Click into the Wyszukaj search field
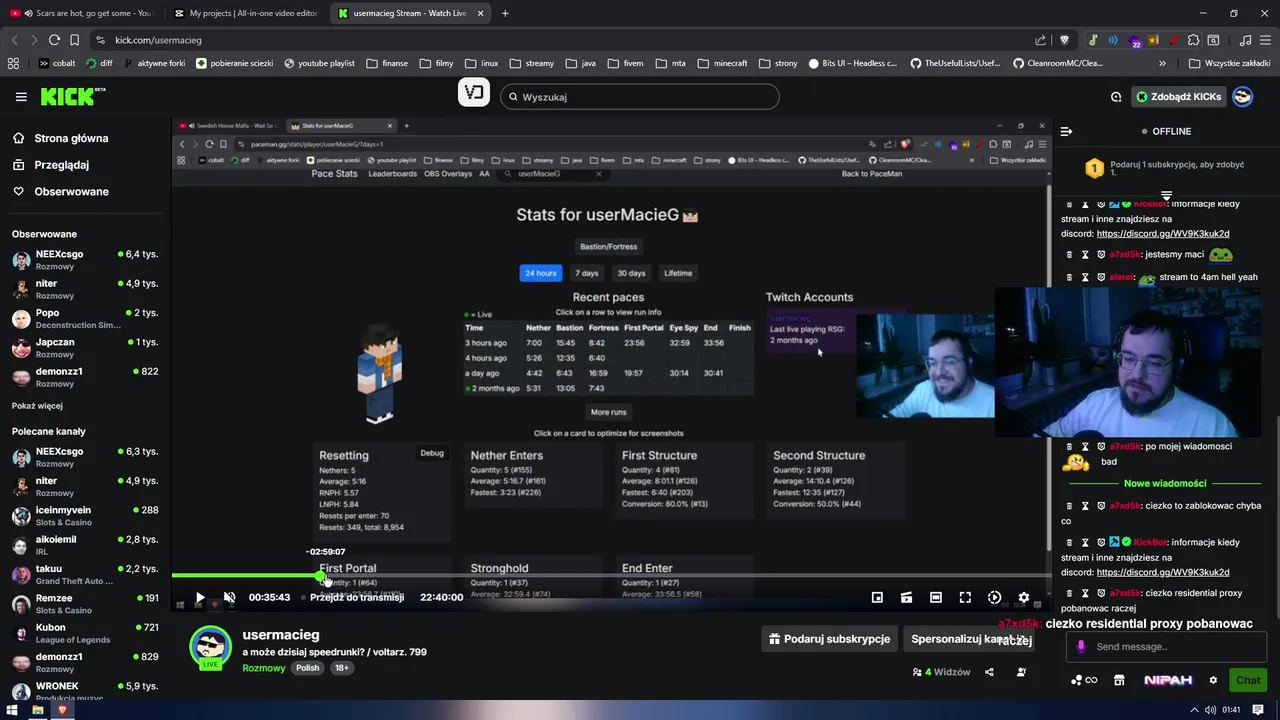This screenshot has height=720, width=1280. coord(640,97)
